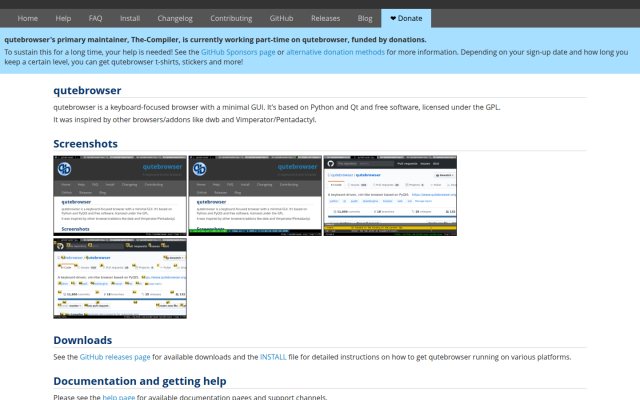
Task: Click Documentation and getting help heading
Action: (x=140, y=381)
